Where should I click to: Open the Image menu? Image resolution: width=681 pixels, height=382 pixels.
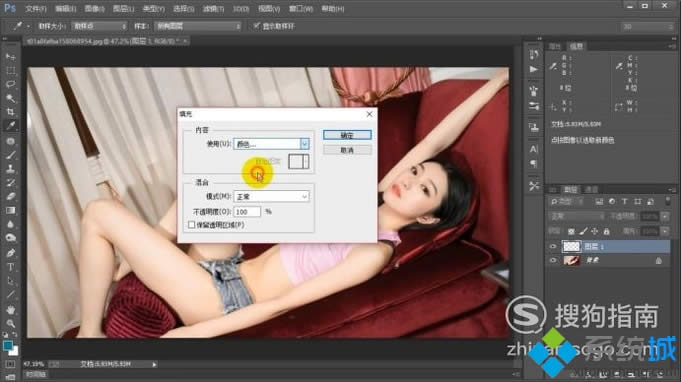pyautogui.click(x=94, y=9)
